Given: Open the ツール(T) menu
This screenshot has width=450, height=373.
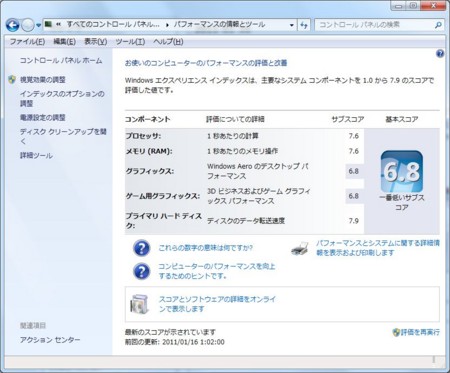Looking at the screenshot, I should click(130, 42).
